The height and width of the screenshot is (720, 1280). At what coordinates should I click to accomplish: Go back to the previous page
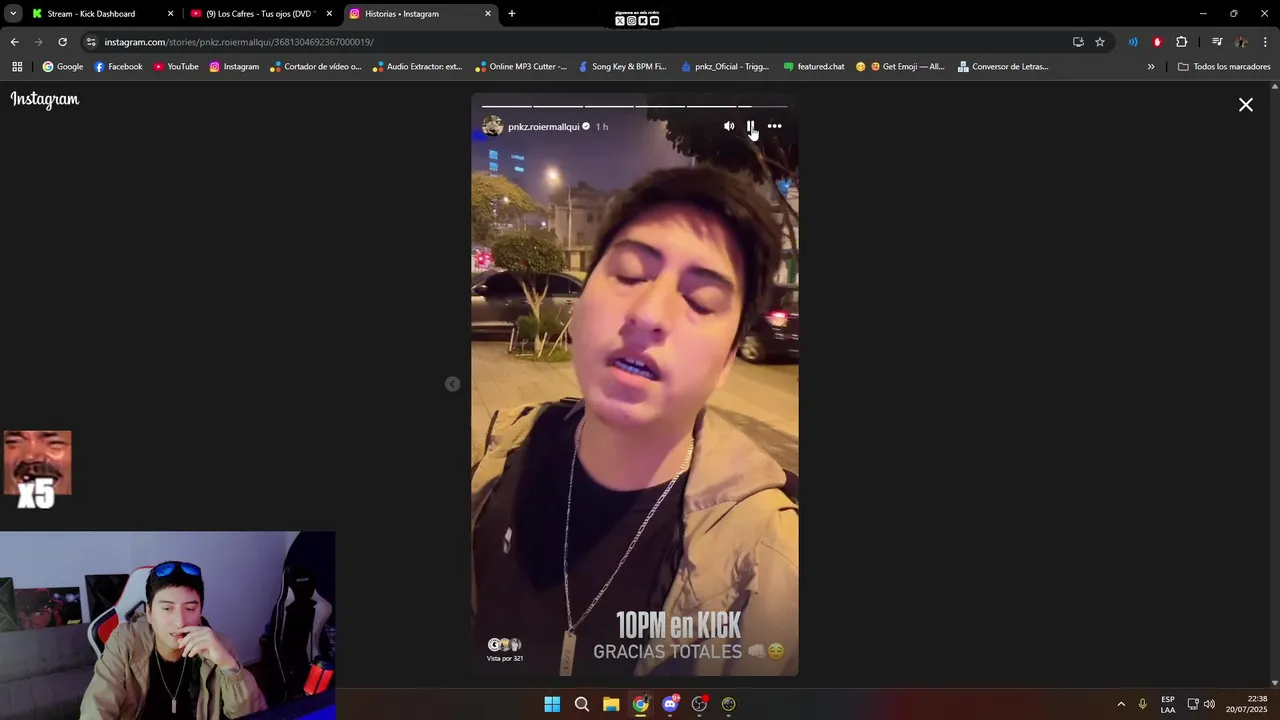[14, 42]
